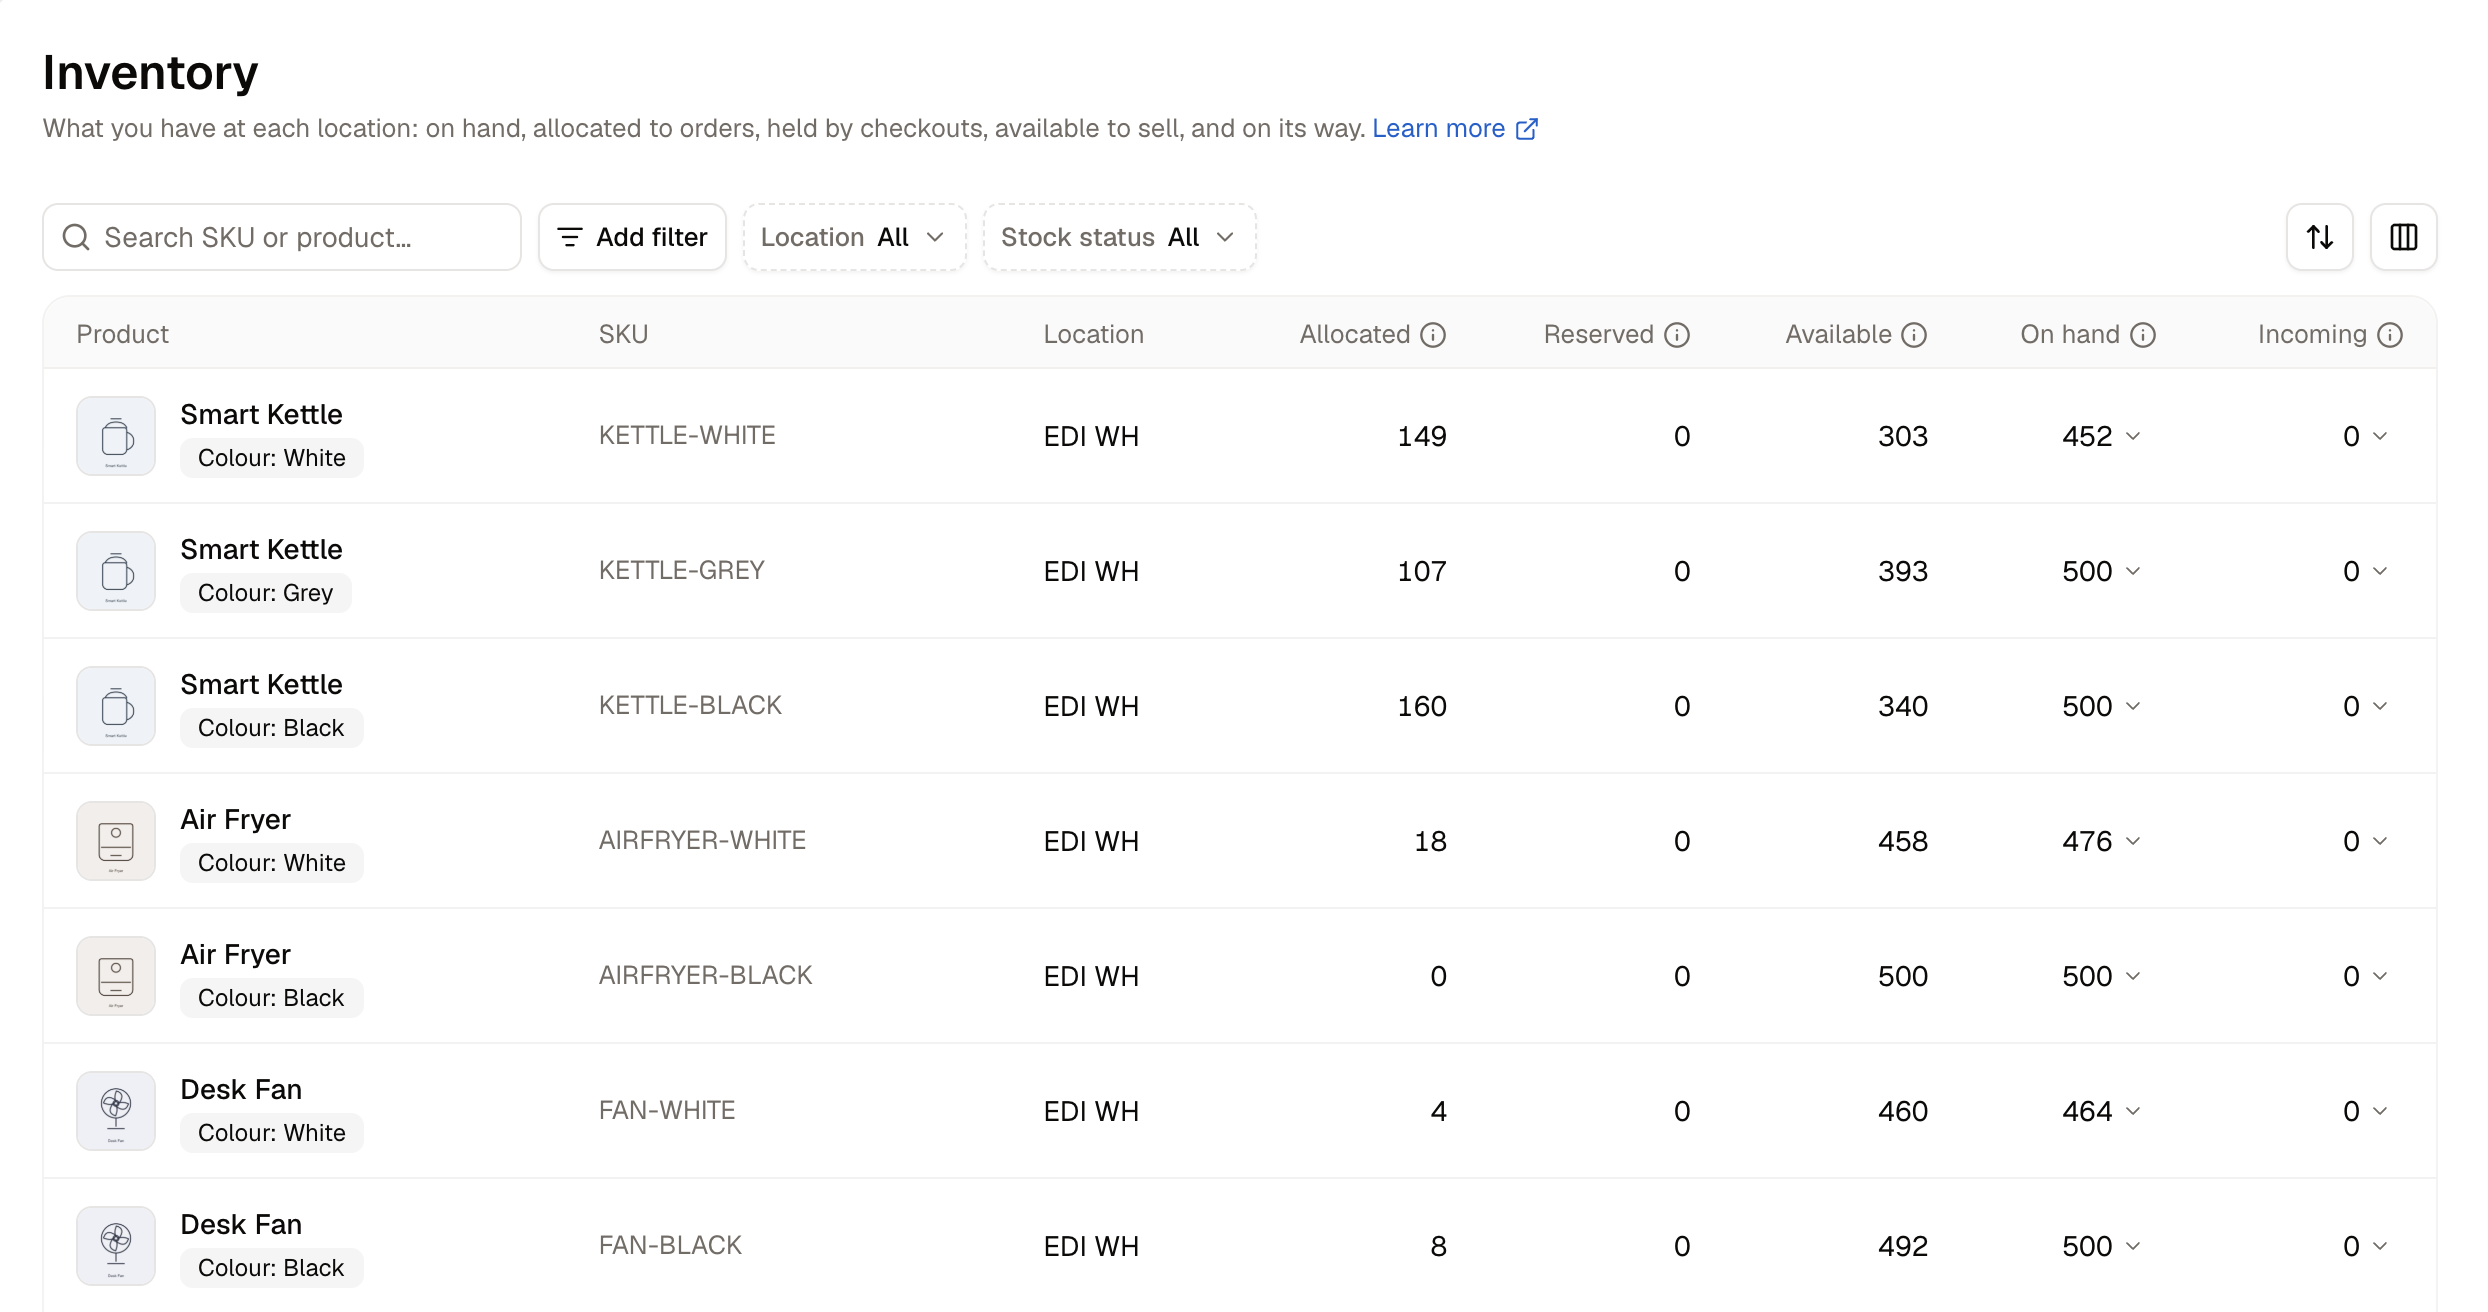Viewport: 2488px width, 1312px height.
Task: Open Desk Fan White product thumbnail
Action: coord(116,1111)
